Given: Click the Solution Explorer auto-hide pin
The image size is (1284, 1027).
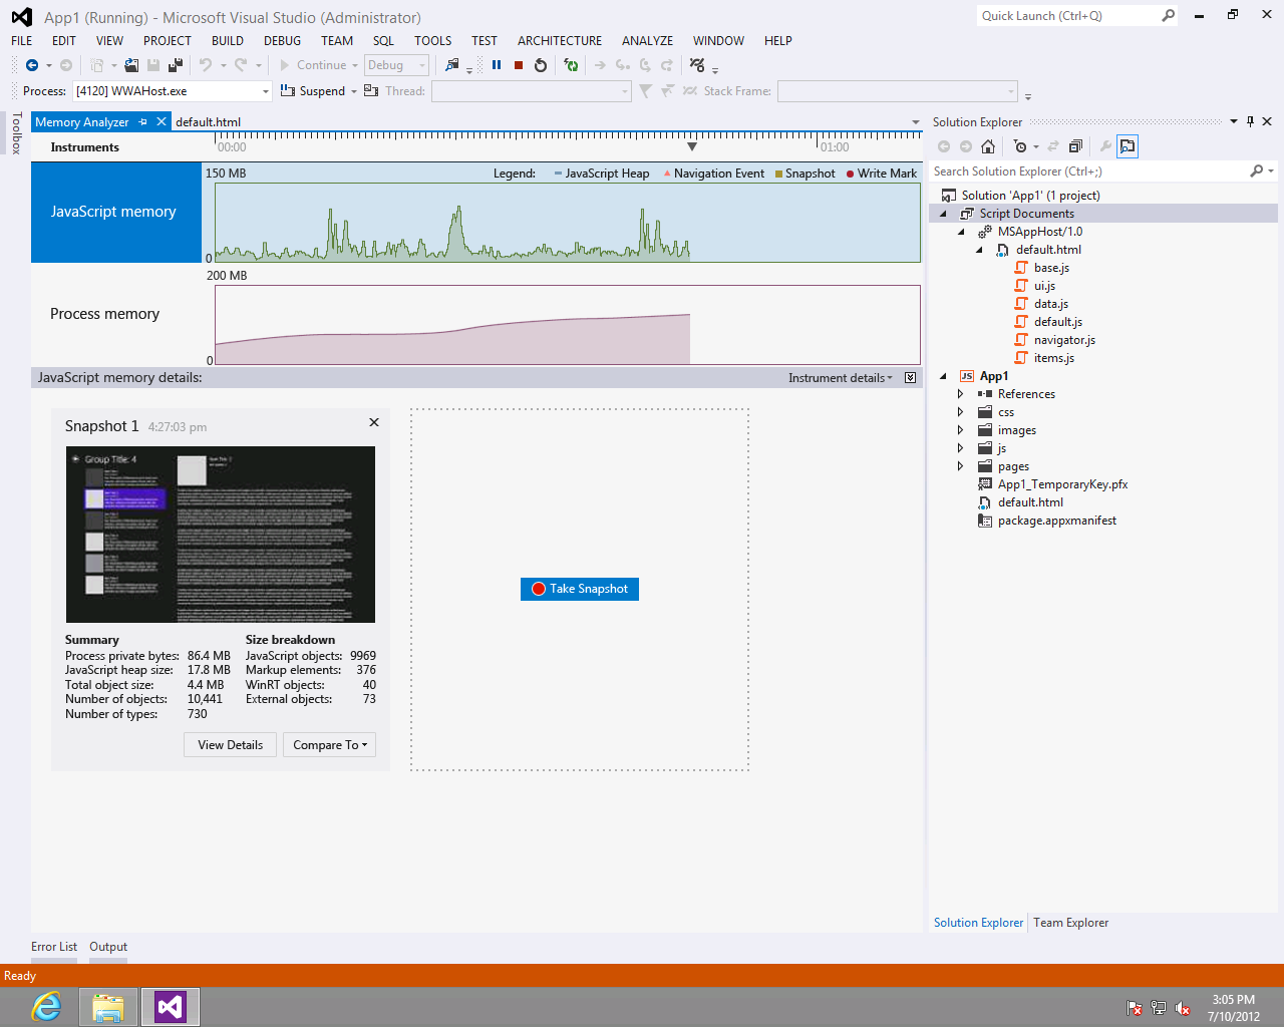Looking at the screenshot, I should pos(1250,122).
